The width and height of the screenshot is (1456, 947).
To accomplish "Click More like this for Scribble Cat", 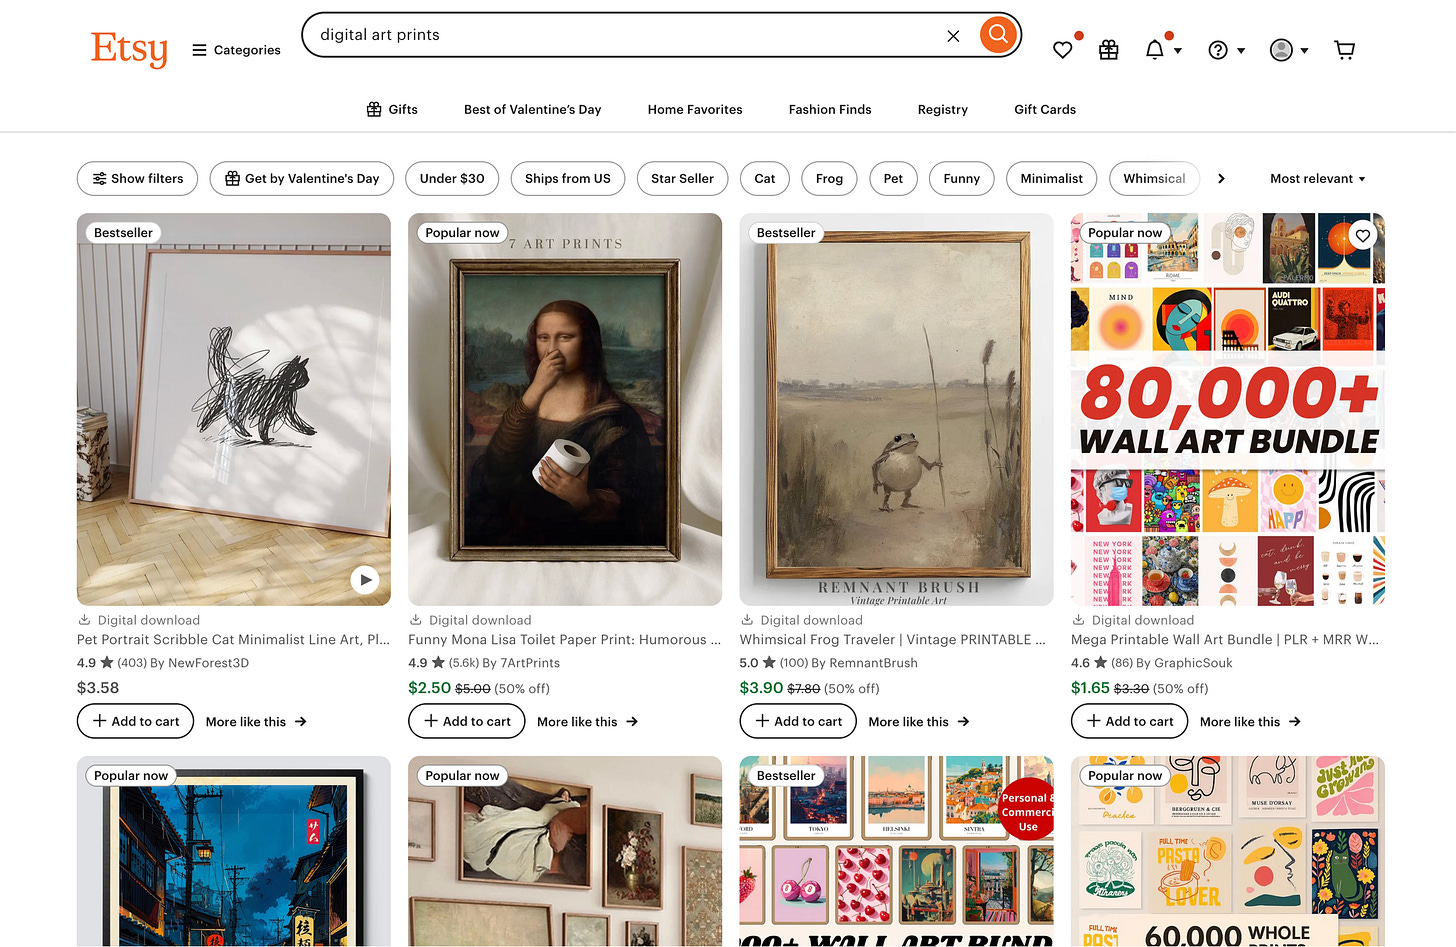I will click(x=256, y=722).
